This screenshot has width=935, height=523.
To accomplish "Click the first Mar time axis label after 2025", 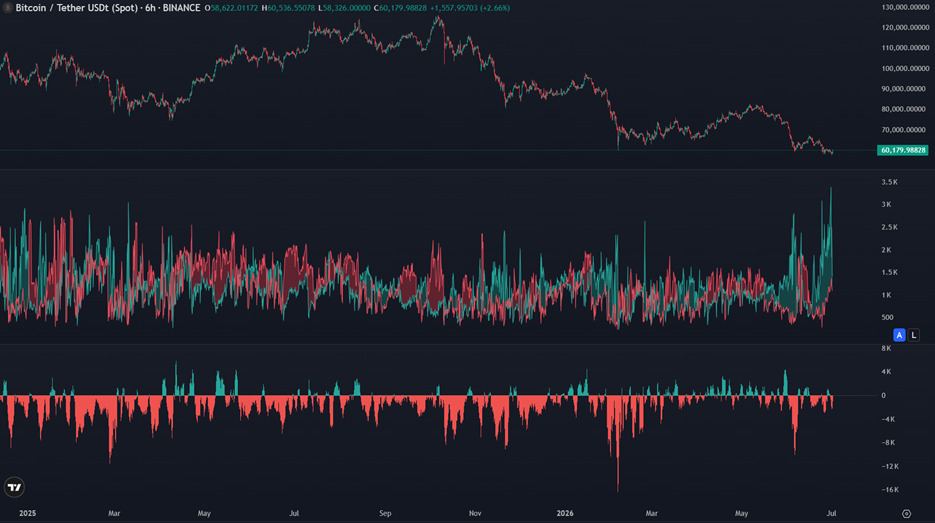I will [x=114, y=513].
